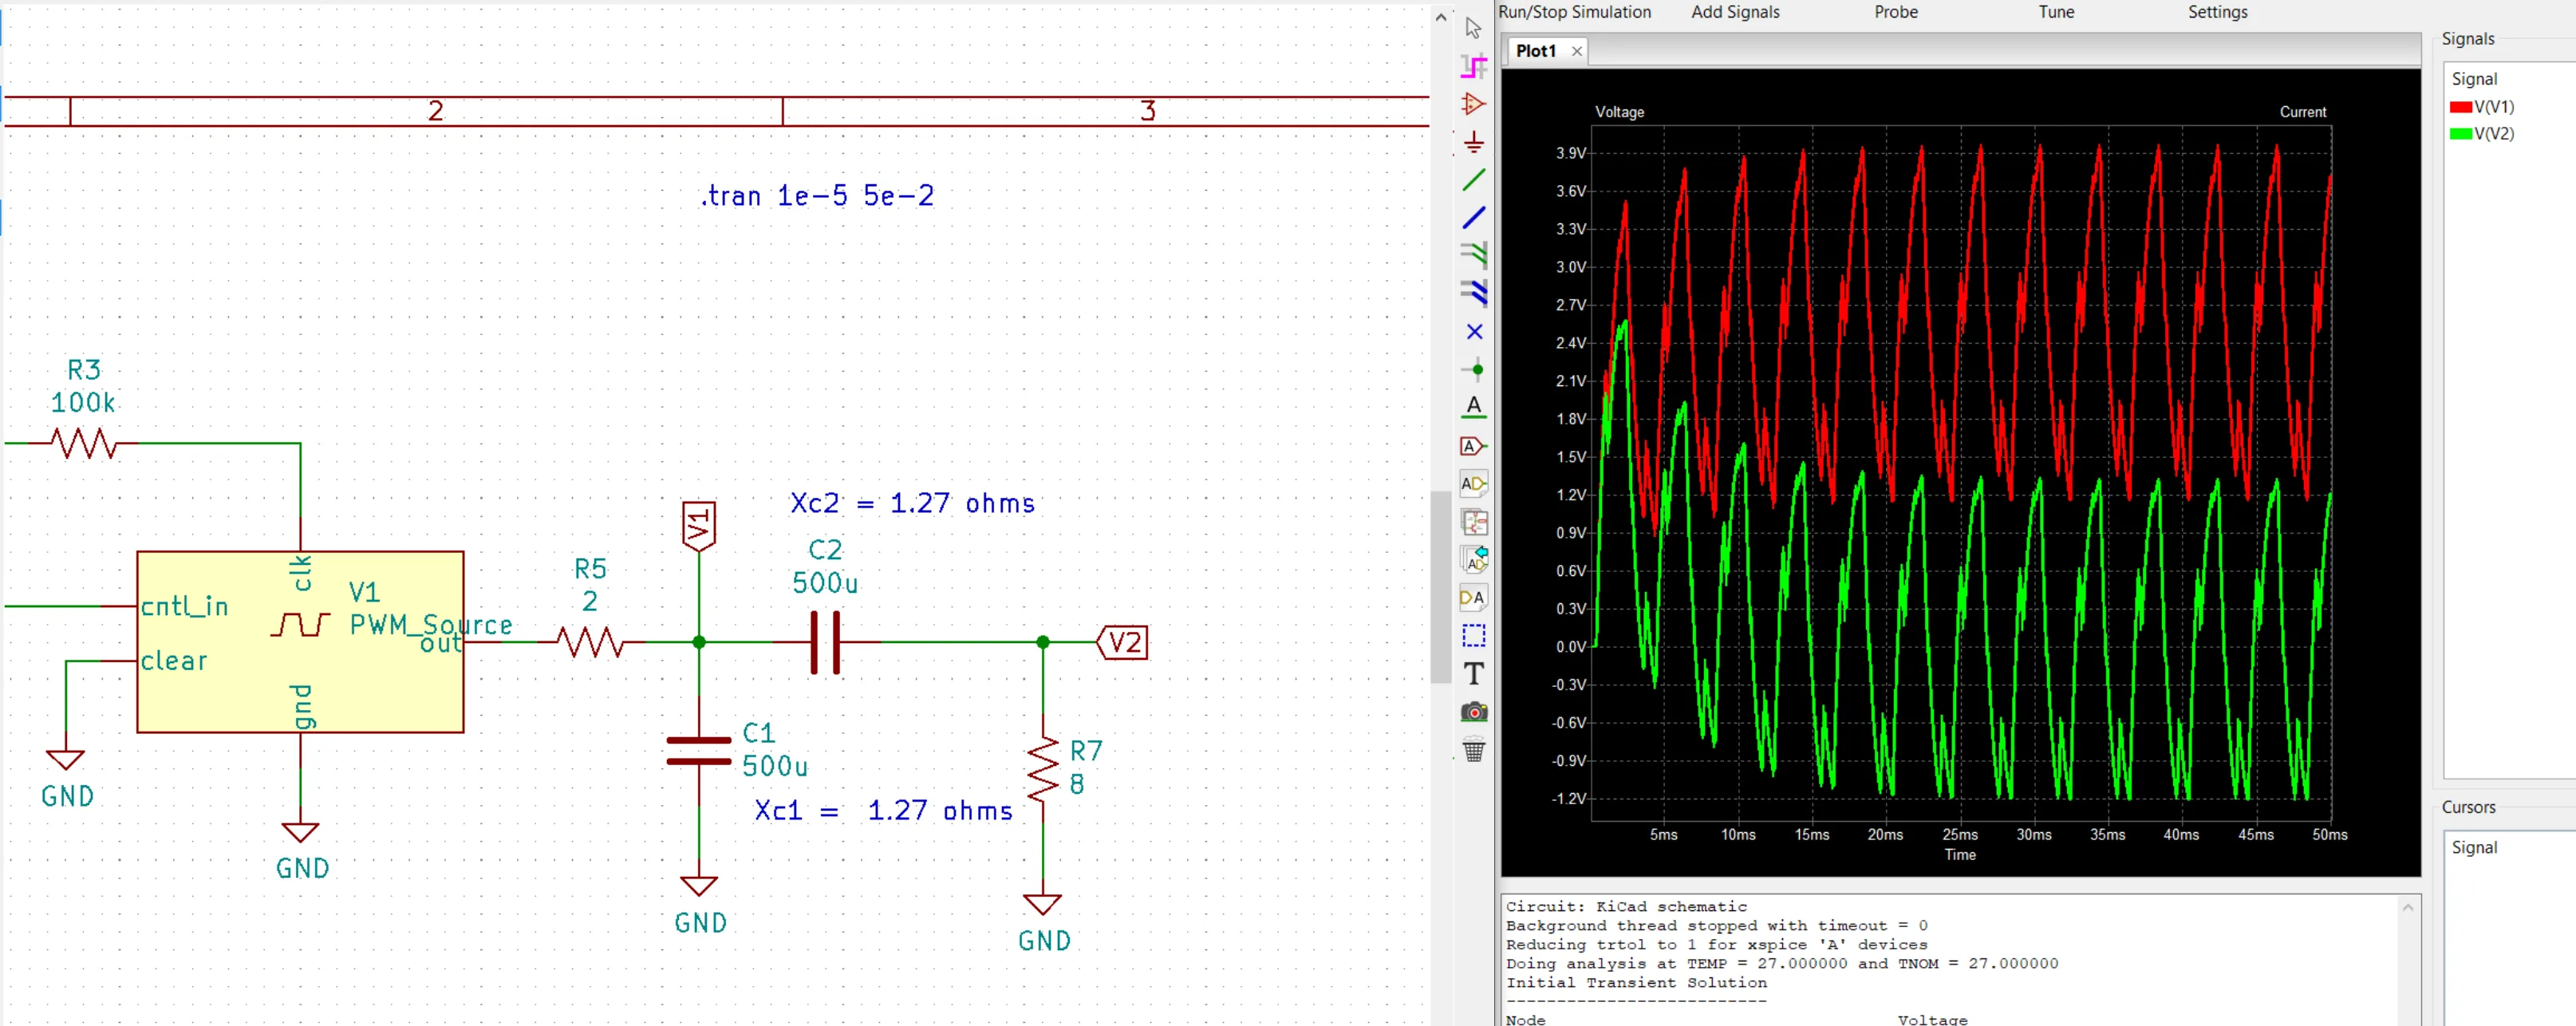Select the wire to bus entry tool
Viewport: 2576px width, 1026px height.
pyautogui.click(x=1473, y=256)
